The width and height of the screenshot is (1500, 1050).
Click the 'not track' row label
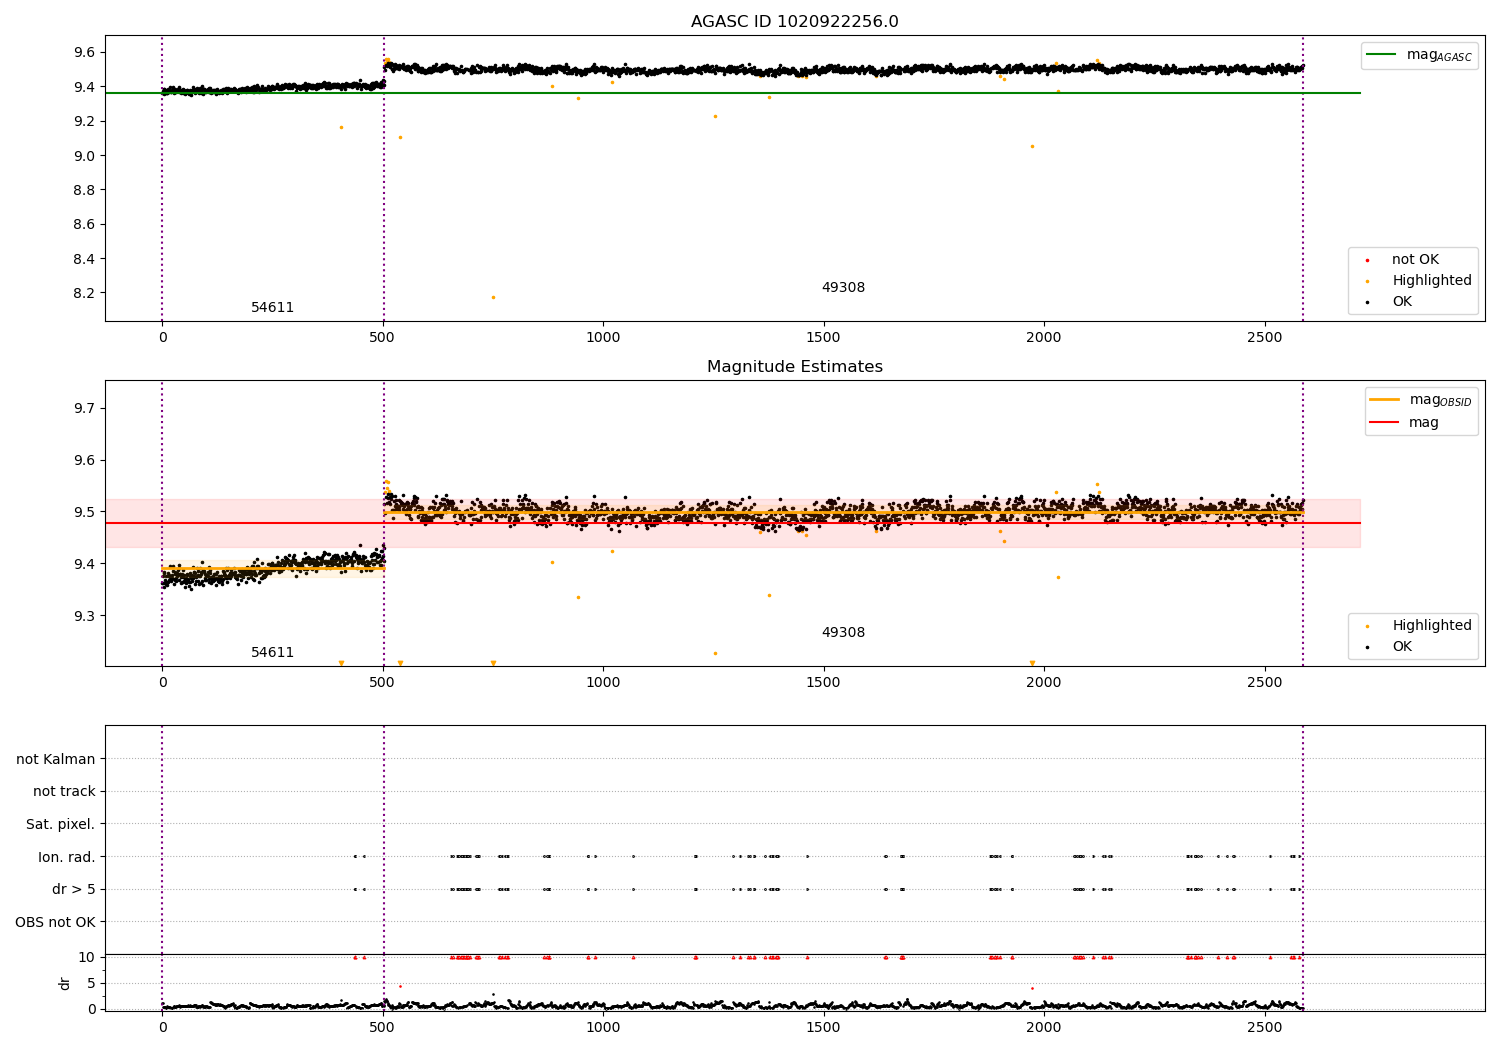coord(64,792)
